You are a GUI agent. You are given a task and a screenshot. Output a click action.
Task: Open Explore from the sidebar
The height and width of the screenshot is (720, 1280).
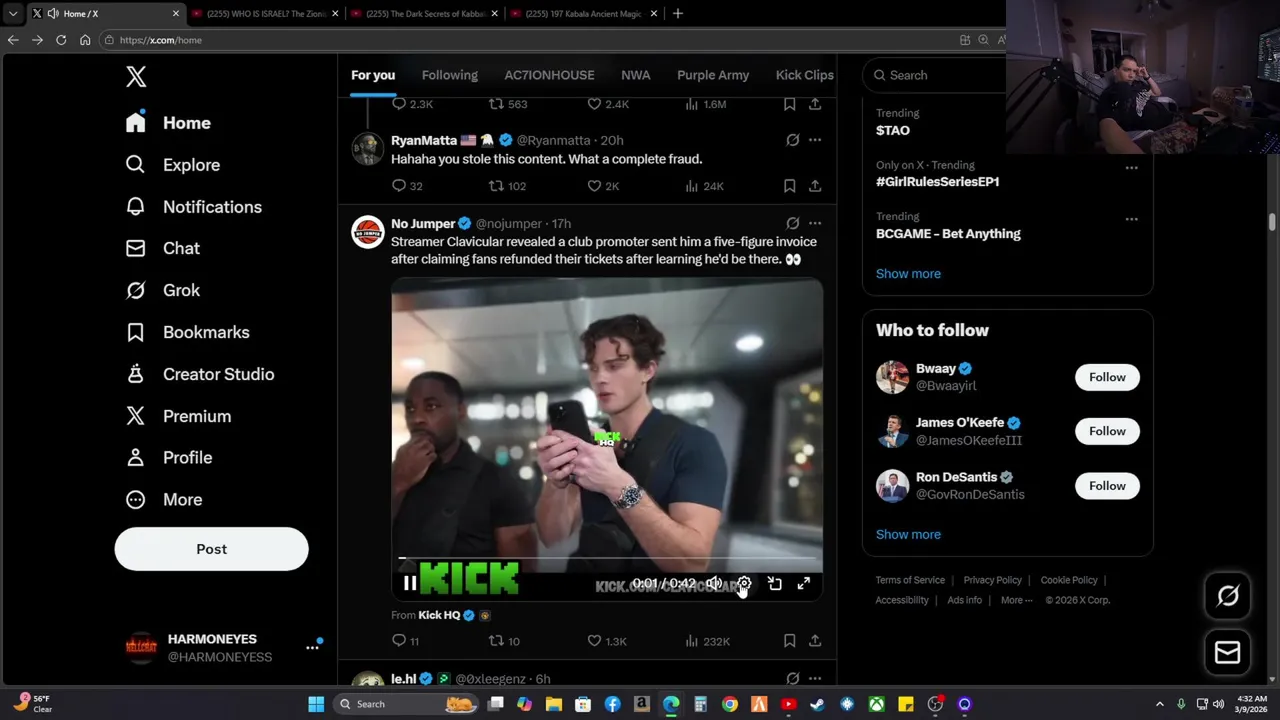(172, 165)
